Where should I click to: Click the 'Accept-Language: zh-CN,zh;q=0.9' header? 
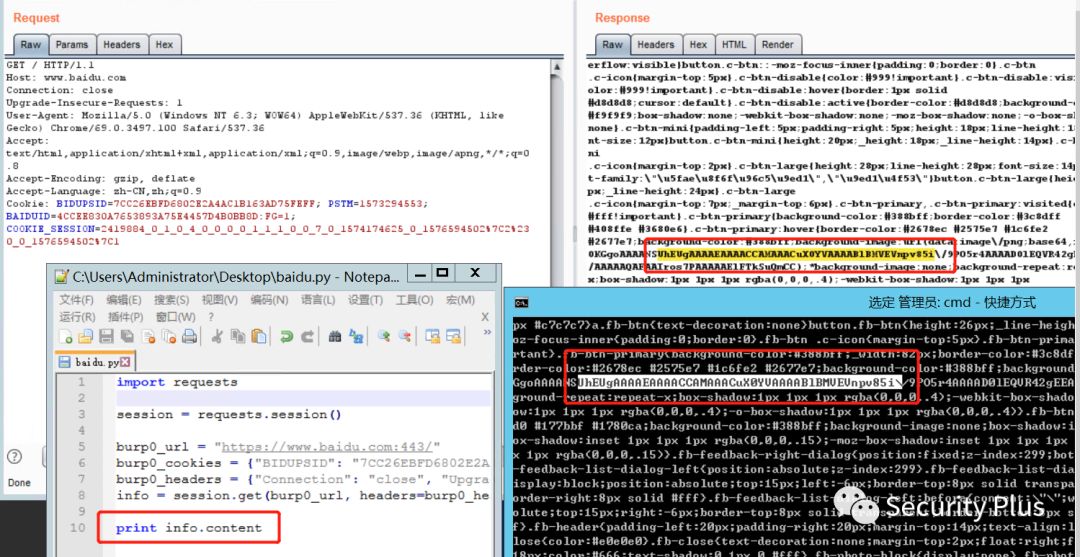104,191
